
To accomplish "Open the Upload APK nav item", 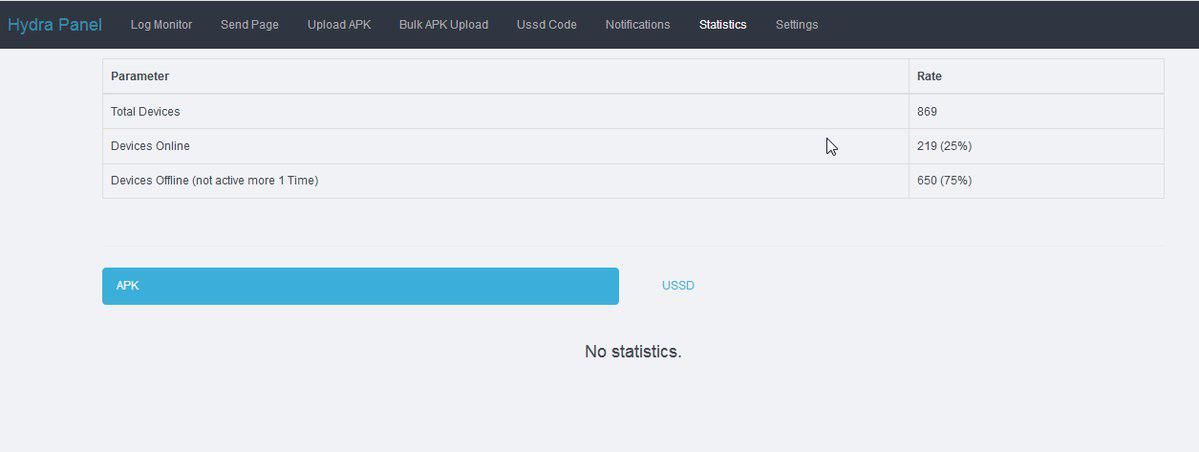I will click(339, 25).
